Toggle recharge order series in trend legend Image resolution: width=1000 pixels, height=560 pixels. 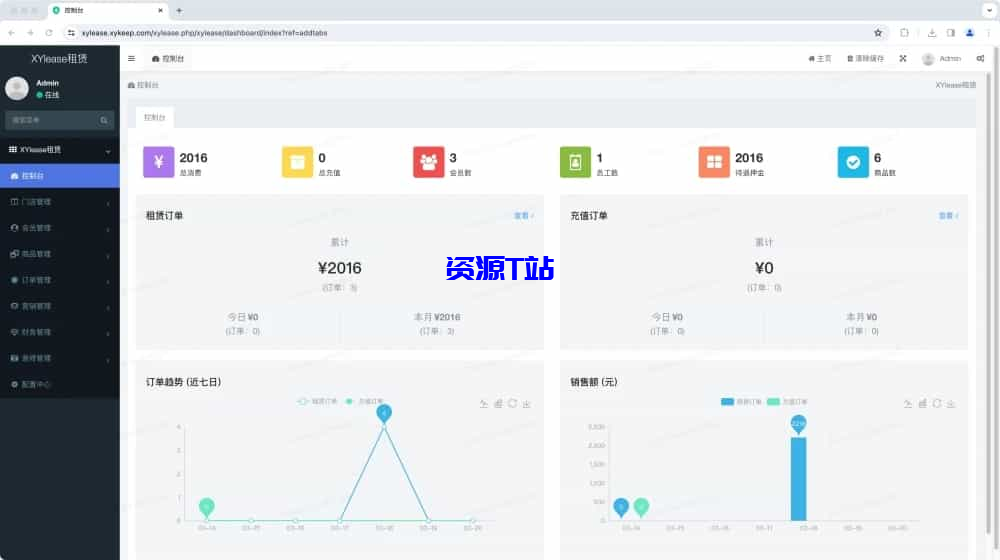365,401
